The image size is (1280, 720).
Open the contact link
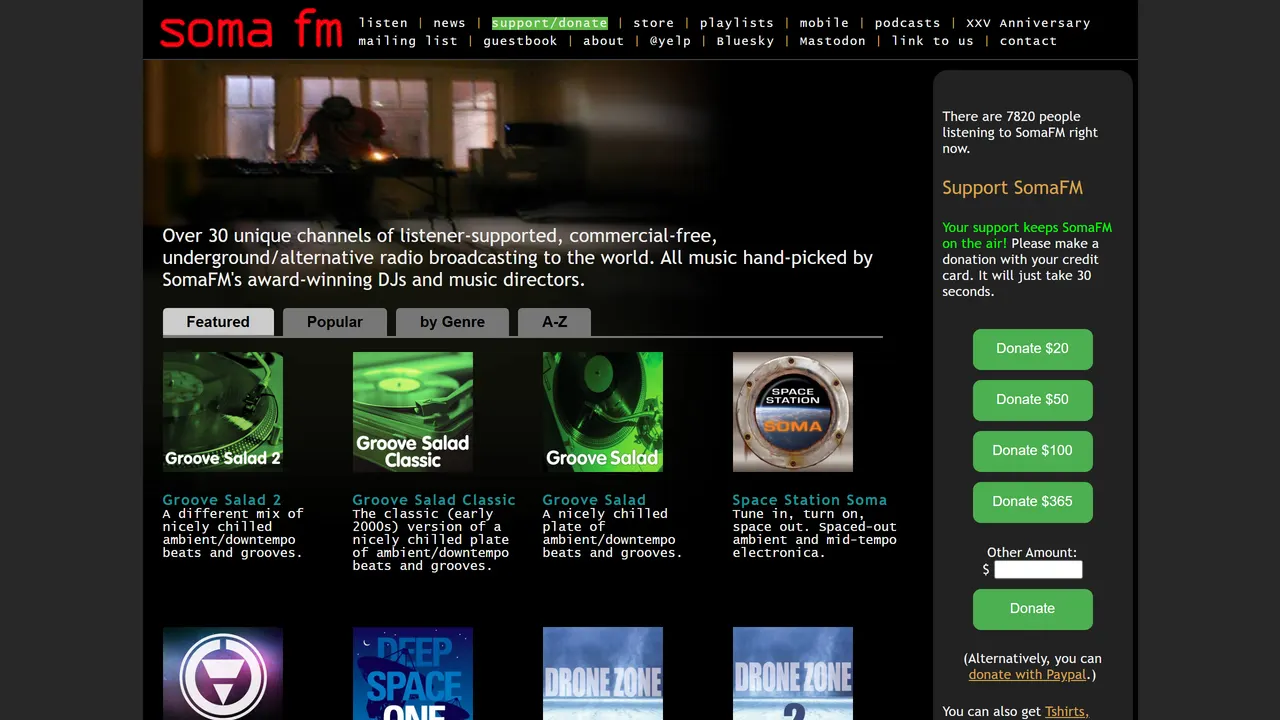coord(1028,41)
